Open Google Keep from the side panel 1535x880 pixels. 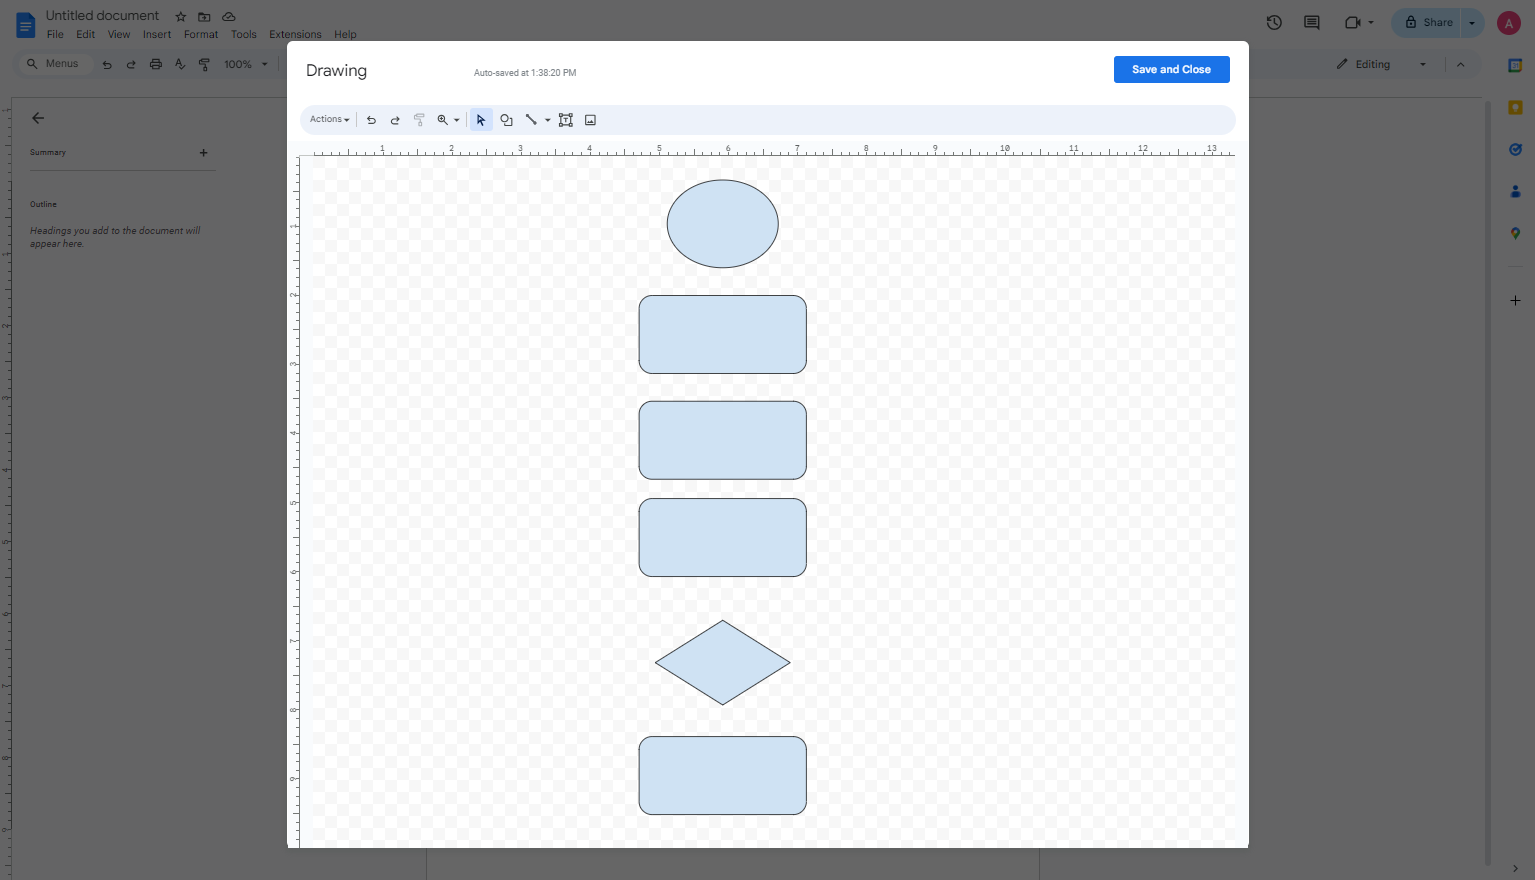[1515, 107]
